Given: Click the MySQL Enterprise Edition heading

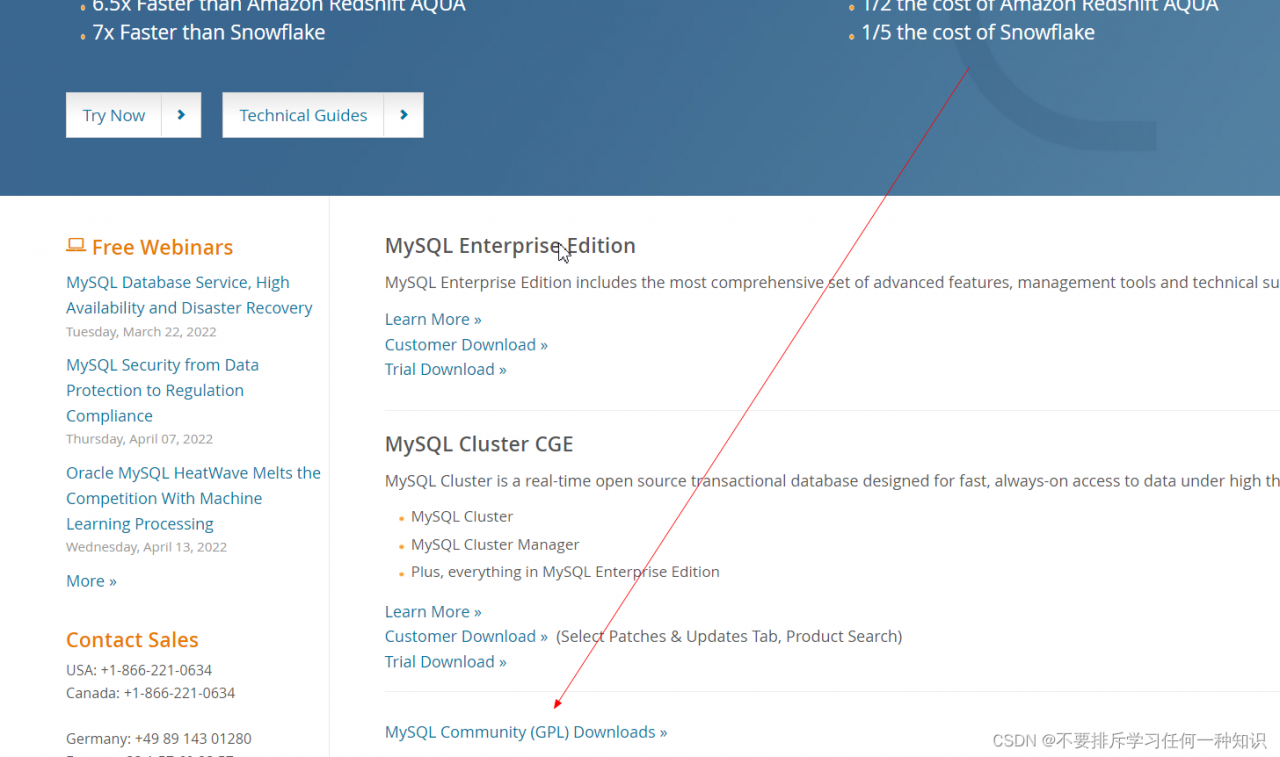Looking at the screenshot, I should pos(510,245).
